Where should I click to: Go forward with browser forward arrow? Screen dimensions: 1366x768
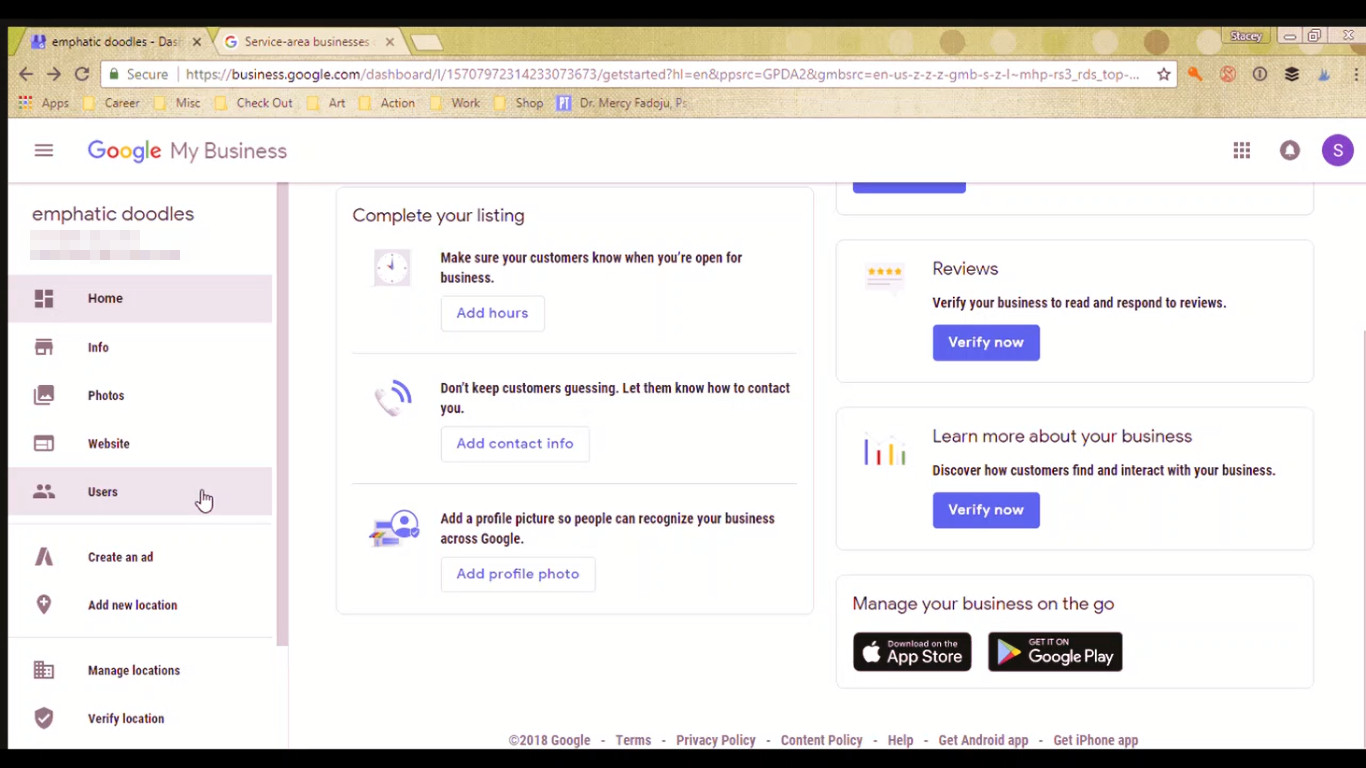pos(55,74)
